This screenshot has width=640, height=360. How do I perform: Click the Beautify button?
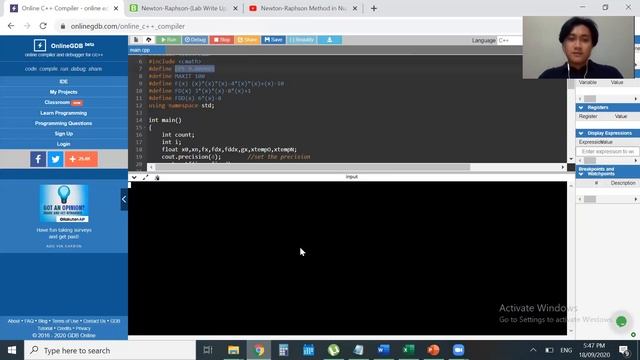coord(302,40)
